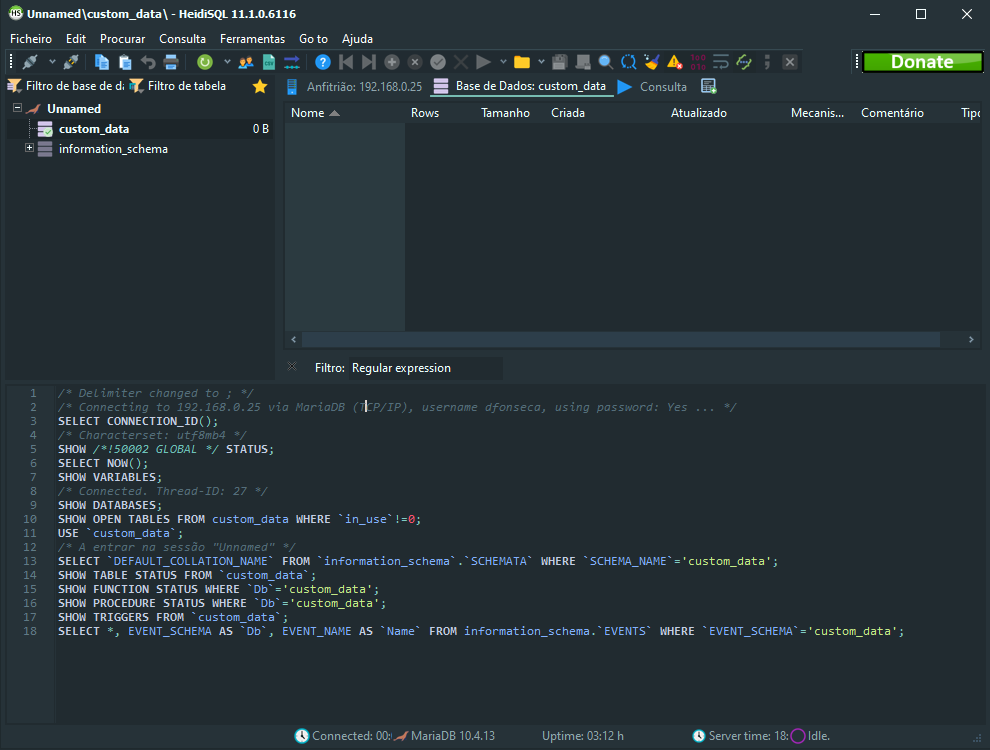Image resolution: width=990 pixels, height=750 pixels.
Task: Click the CSV export icon
Action: 268,62
